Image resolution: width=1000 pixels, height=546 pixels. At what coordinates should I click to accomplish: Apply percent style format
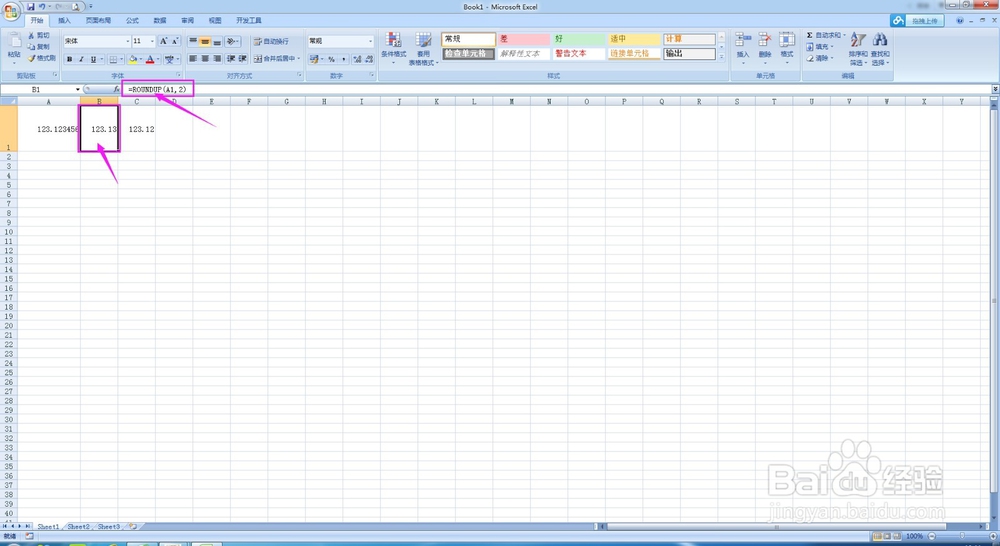coord(332,59)
